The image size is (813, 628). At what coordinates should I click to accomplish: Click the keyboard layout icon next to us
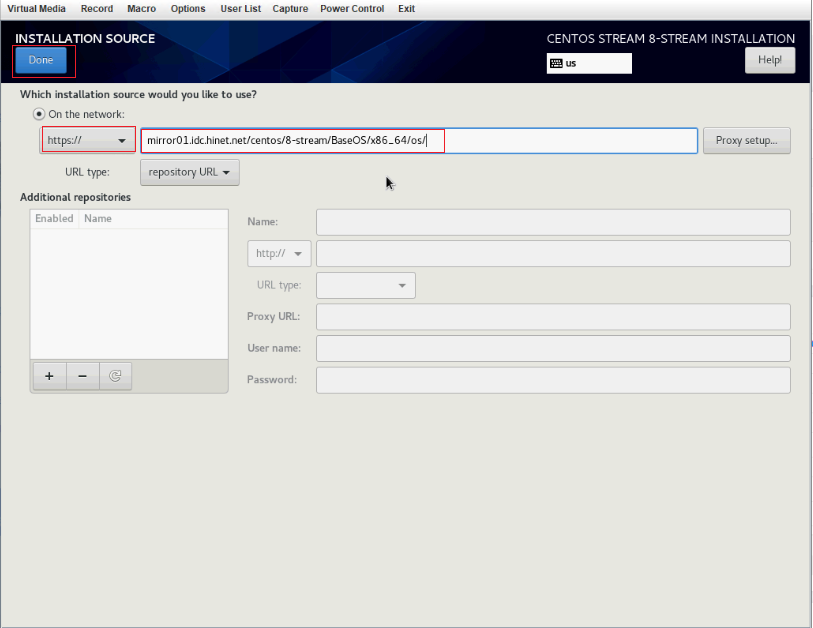click(x=556, y=63)
